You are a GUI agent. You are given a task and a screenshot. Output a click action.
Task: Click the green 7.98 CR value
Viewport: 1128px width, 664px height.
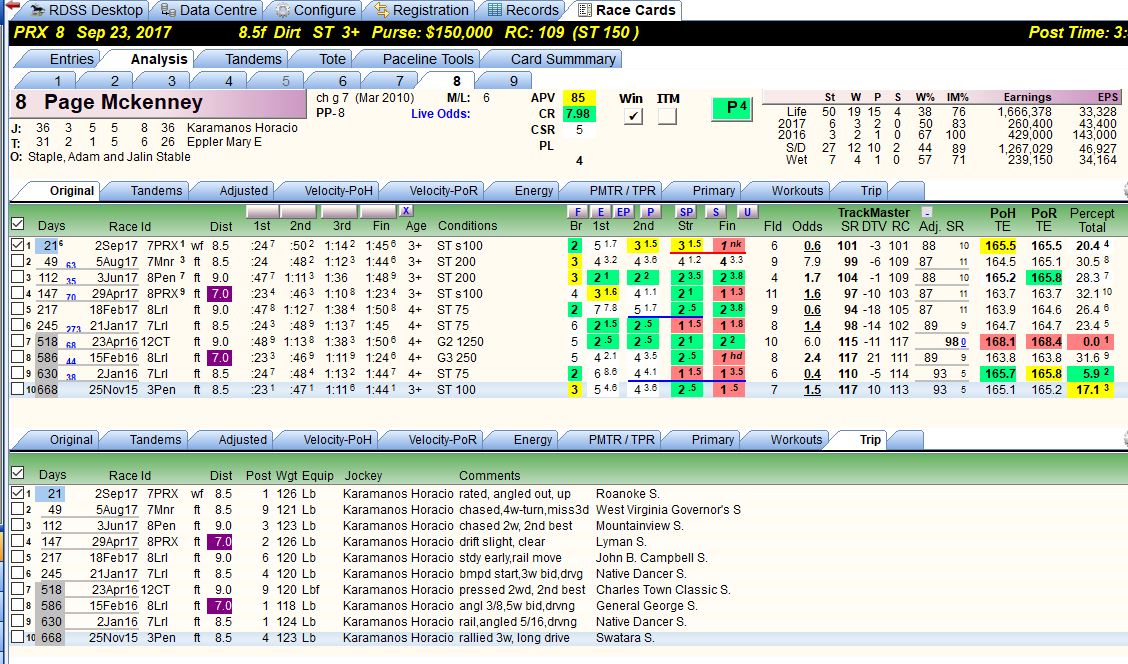(x=578, y=114)
